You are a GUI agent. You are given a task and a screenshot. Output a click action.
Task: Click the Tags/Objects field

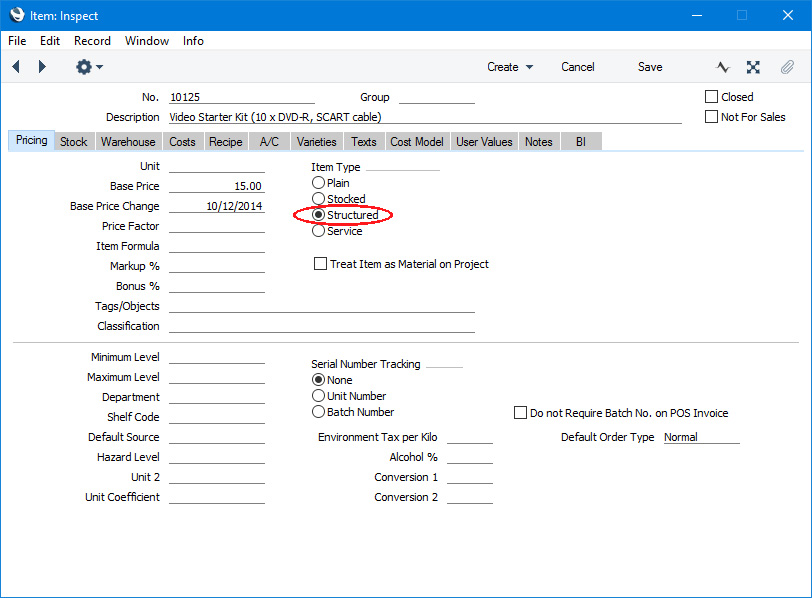coord(322,306)
